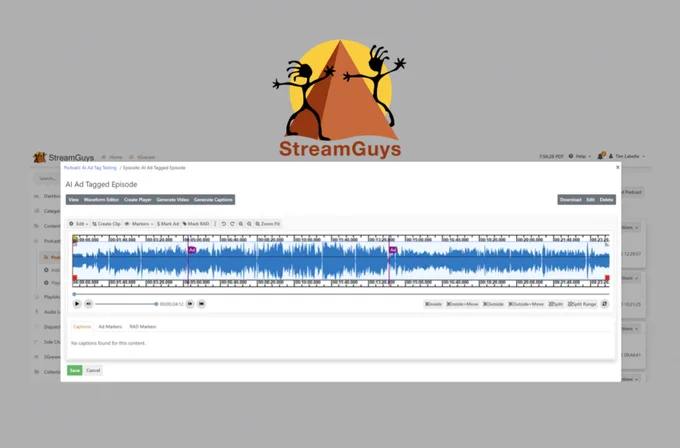This screenshot has width=680, height=448.
Task: Open the Tim Labelle user dropdown
Action: coord(627,156)
